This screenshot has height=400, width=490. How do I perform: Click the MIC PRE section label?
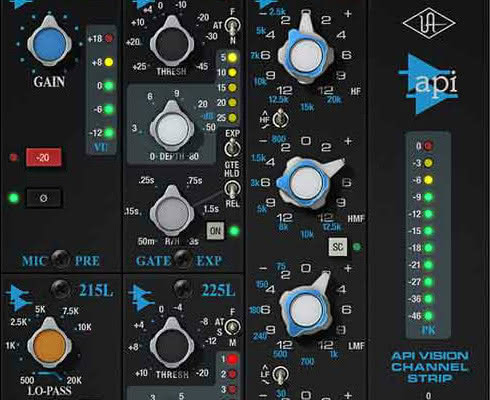tap(61, 261)
